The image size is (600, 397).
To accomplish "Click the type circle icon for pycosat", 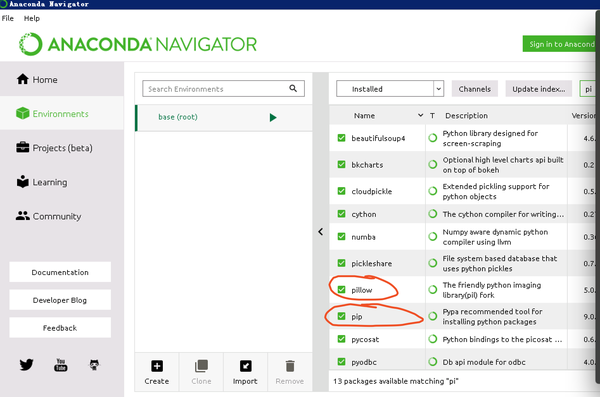I will (x=433, y=339).
